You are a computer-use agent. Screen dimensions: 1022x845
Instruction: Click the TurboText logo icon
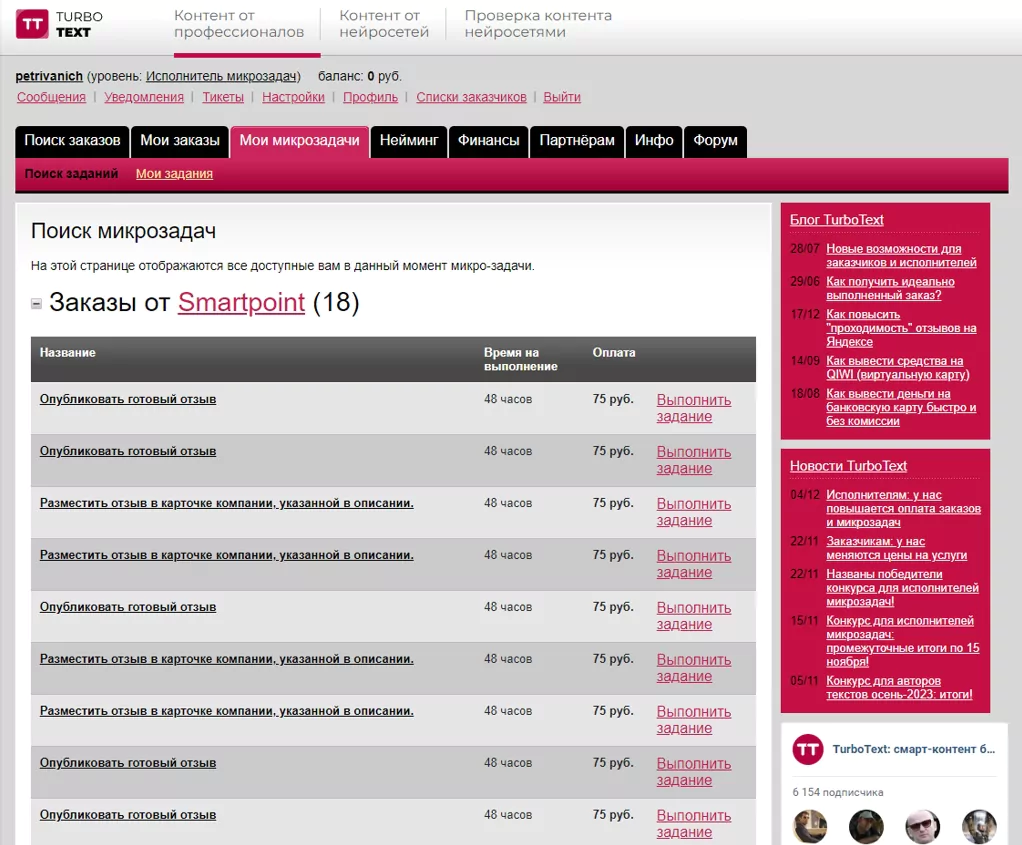(x=32, y=24)
